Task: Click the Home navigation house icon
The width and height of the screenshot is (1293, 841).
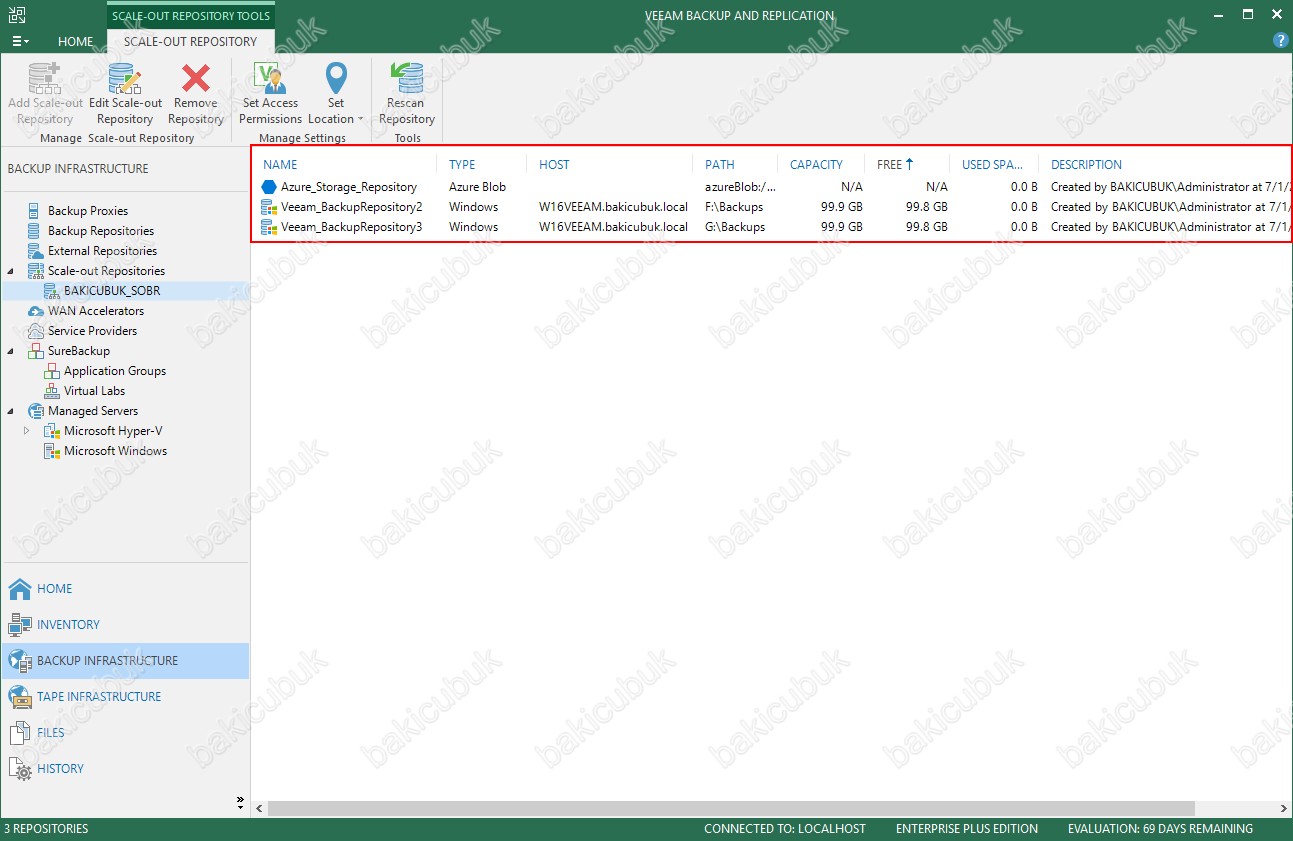Action: pyautogui.click(x=20, y=589)
